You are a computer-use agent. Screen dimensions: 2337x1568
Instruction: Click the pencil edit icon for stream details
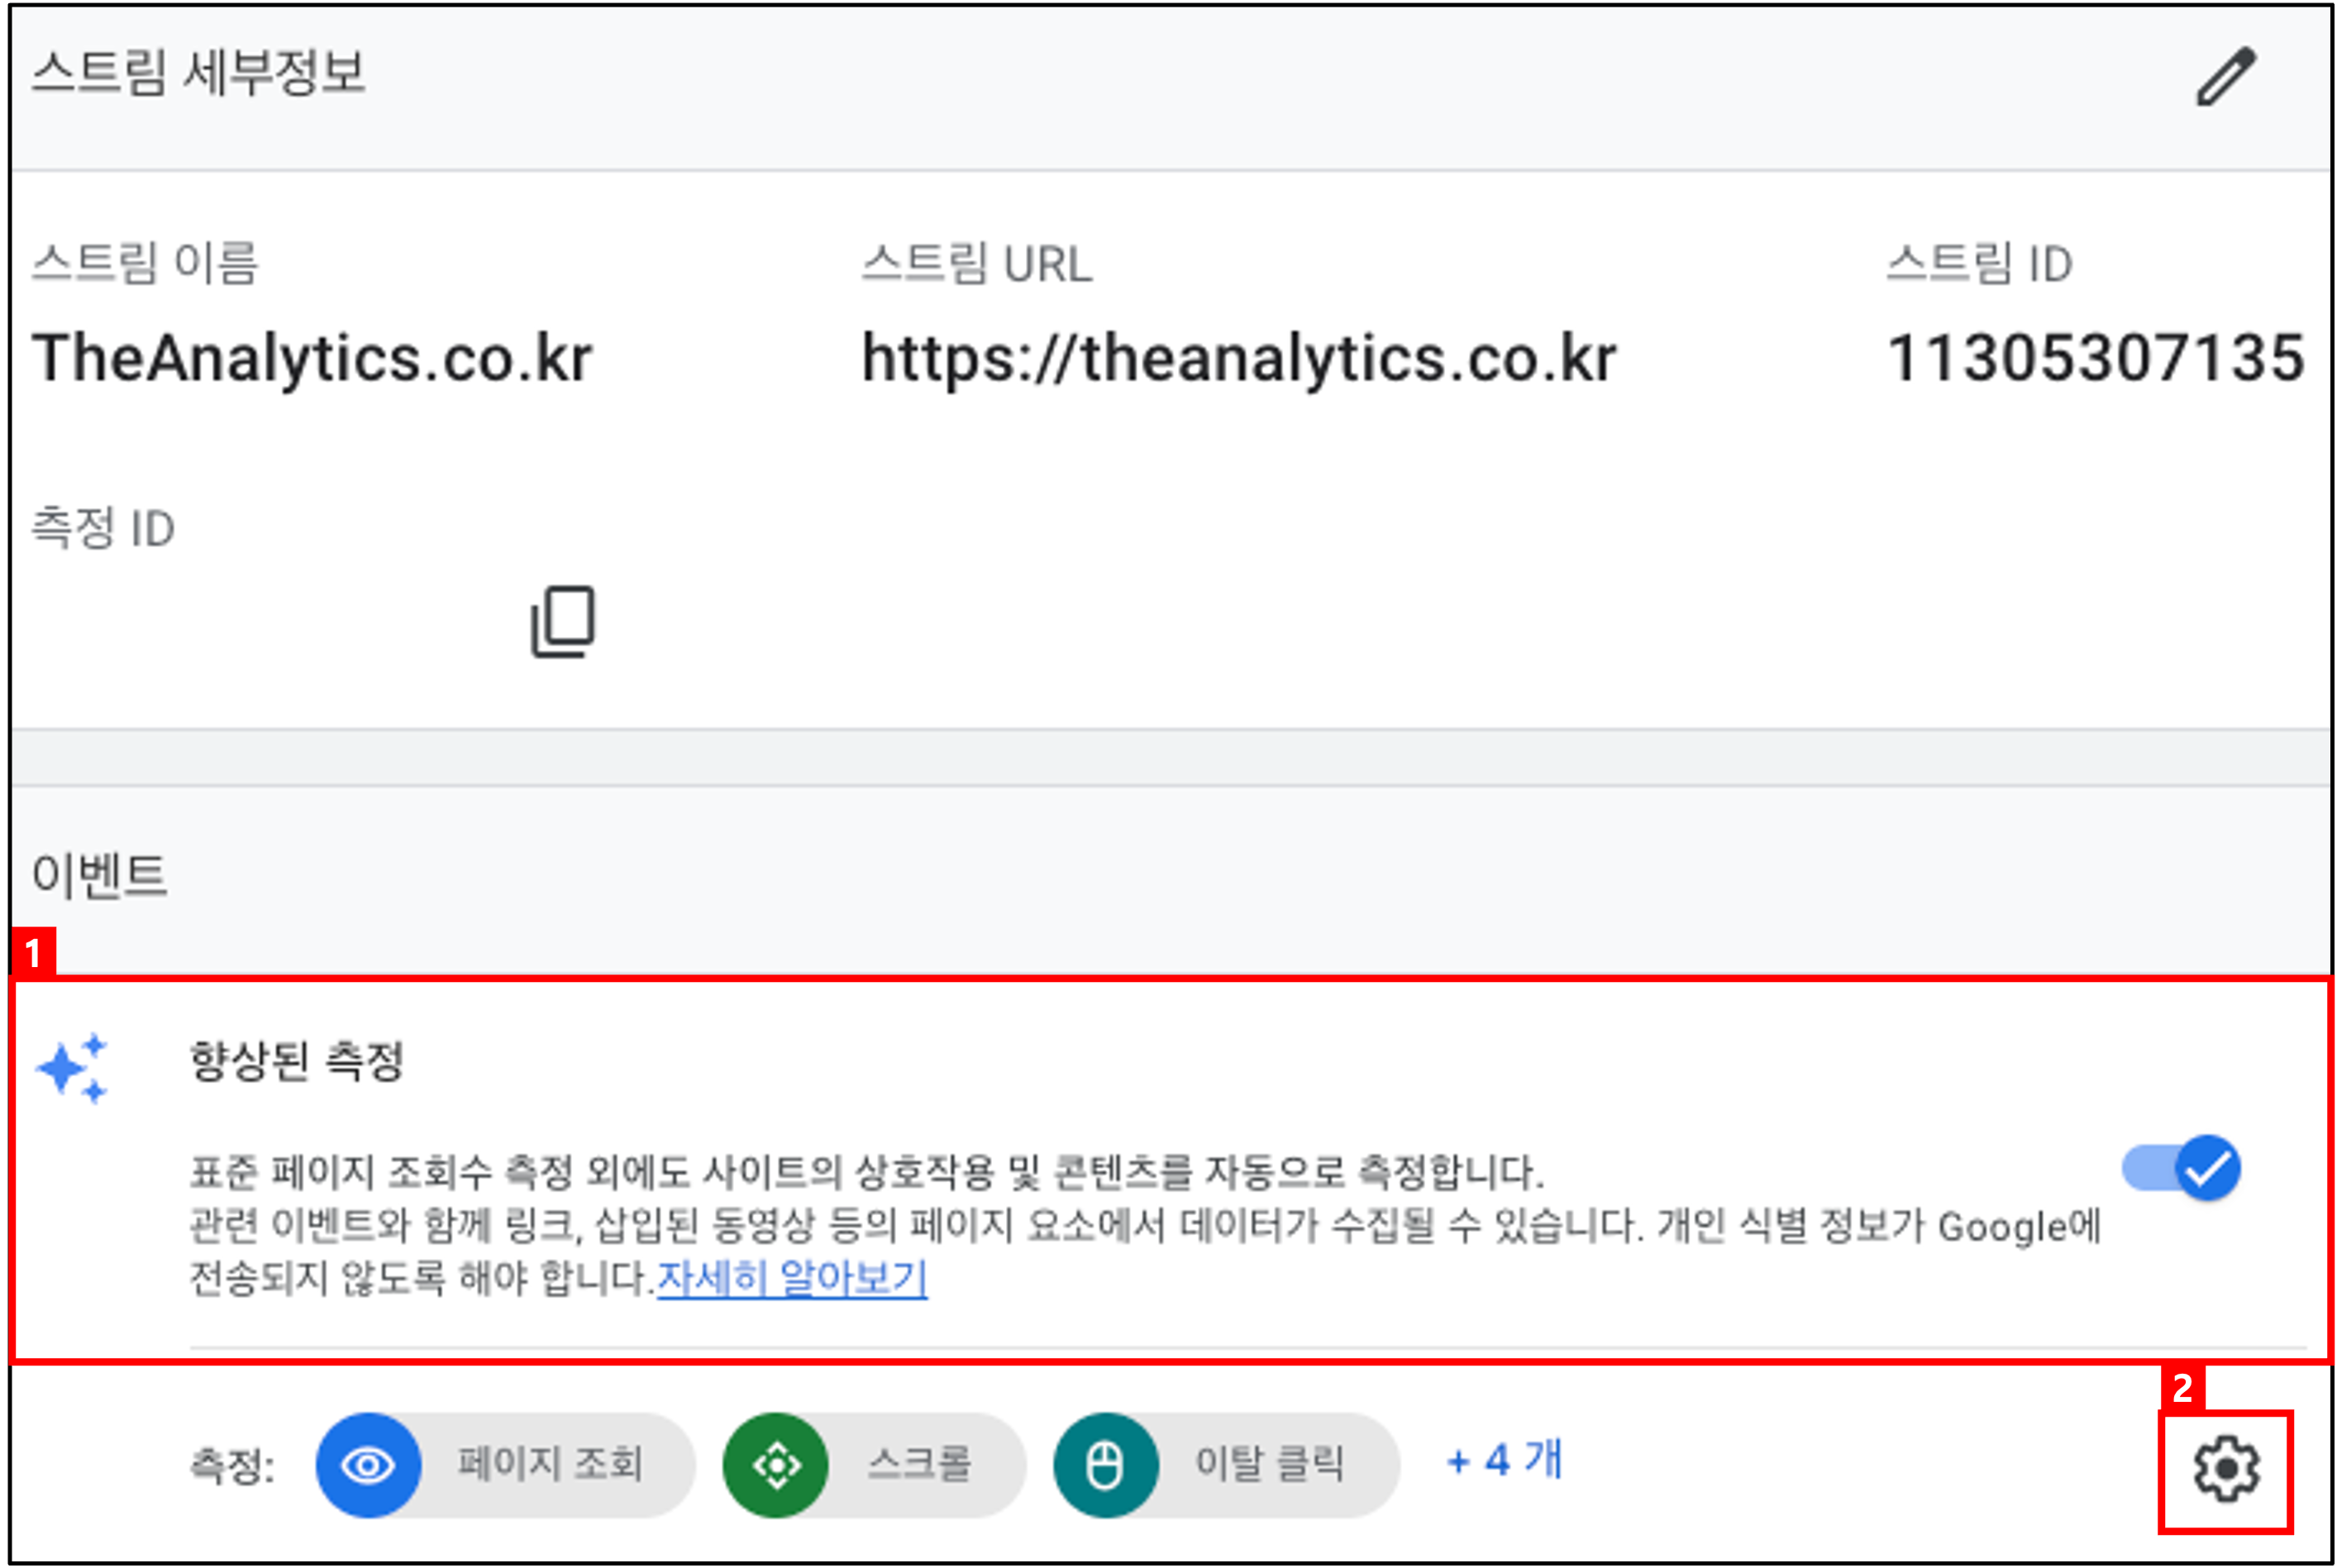pyautogui.click(x=2226, y=76)
